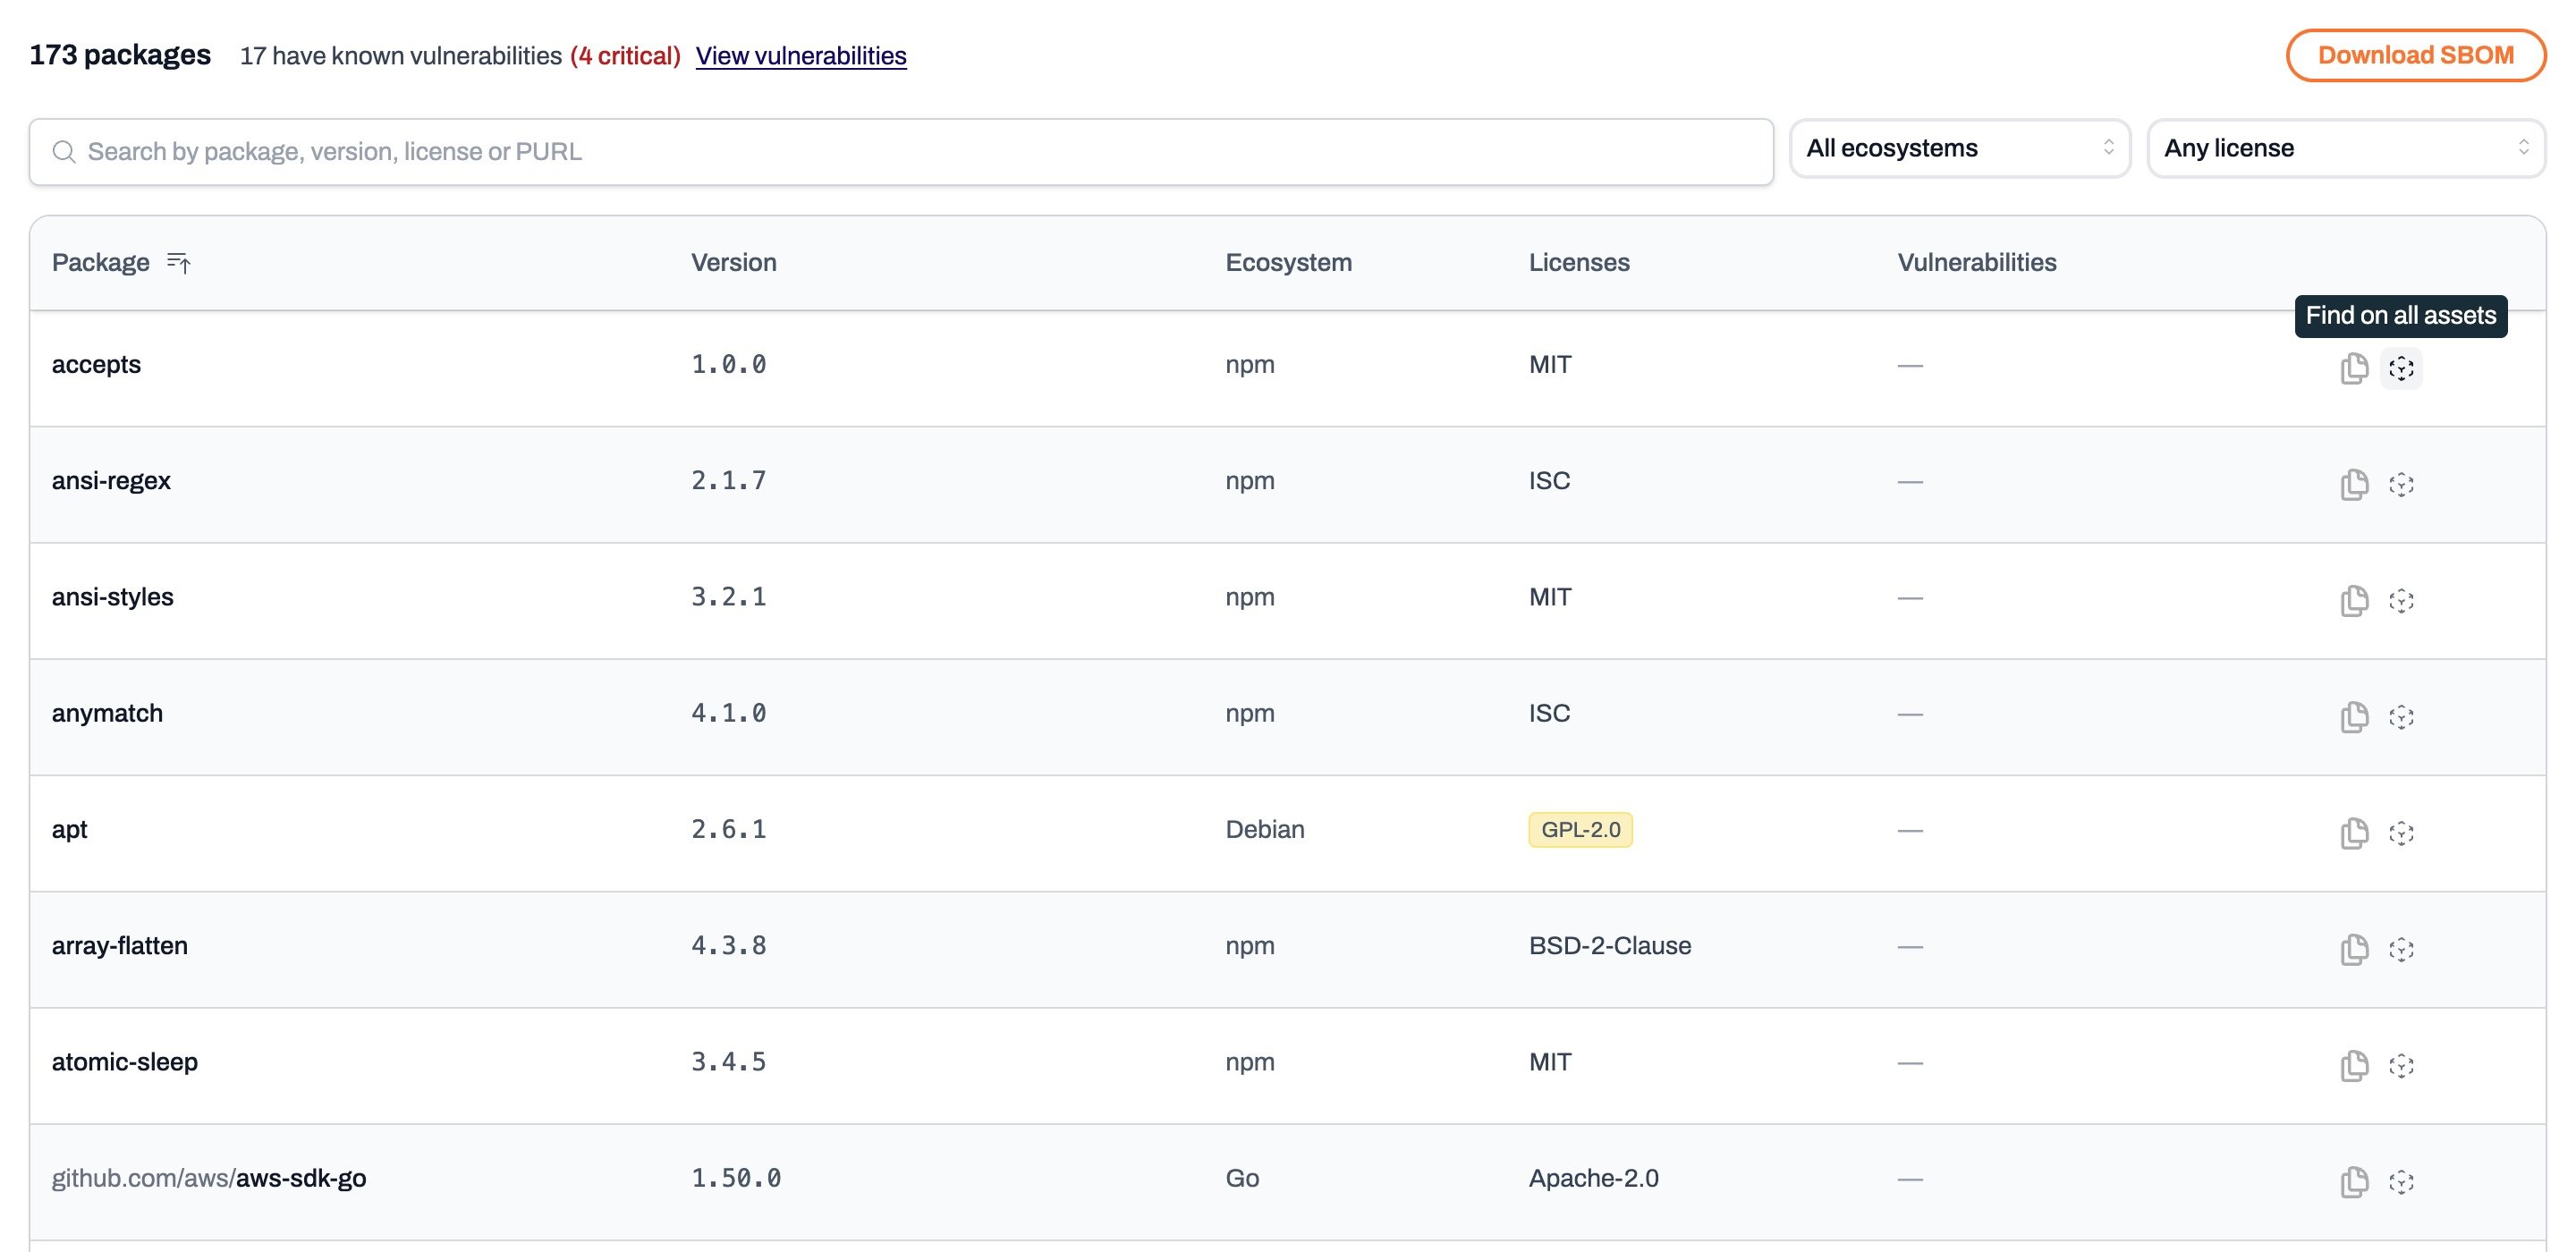Find ansi-regex on all assets

[x=2401, y=484]
